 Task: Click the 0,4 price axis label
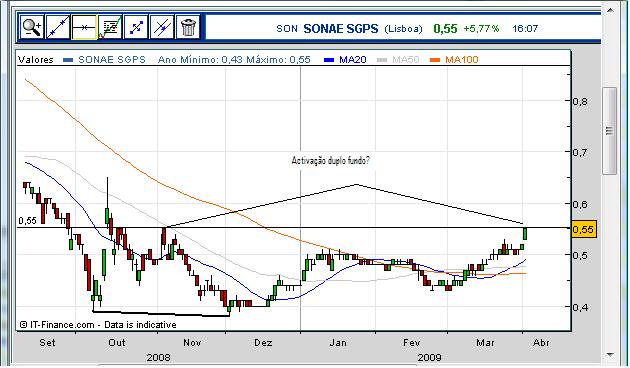[x=580, y=307]
